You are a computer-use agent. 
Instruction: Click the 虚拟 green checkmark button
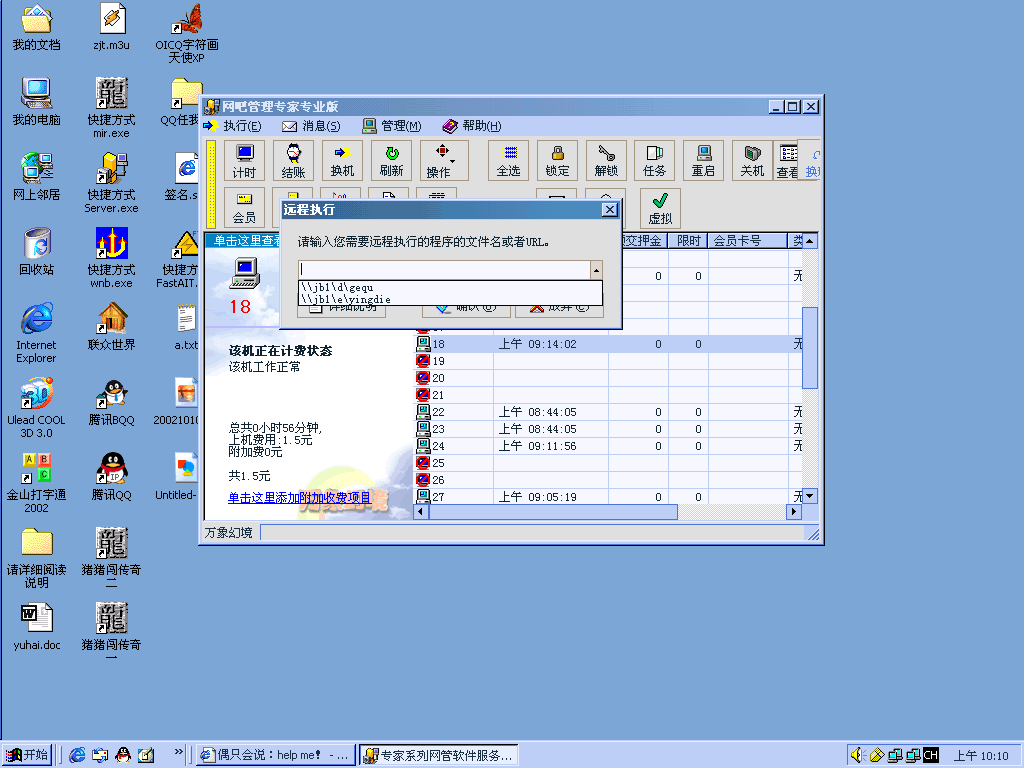coord(660,208)
